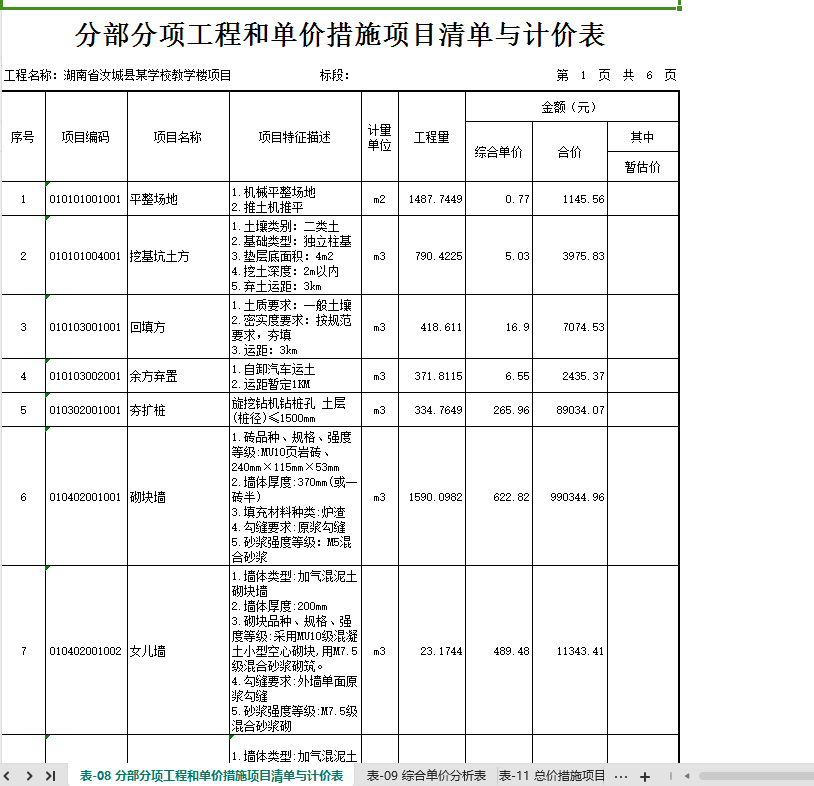814x786 pixels.
Task: Click the 综合单价 header cell
Action: (498, 152)
